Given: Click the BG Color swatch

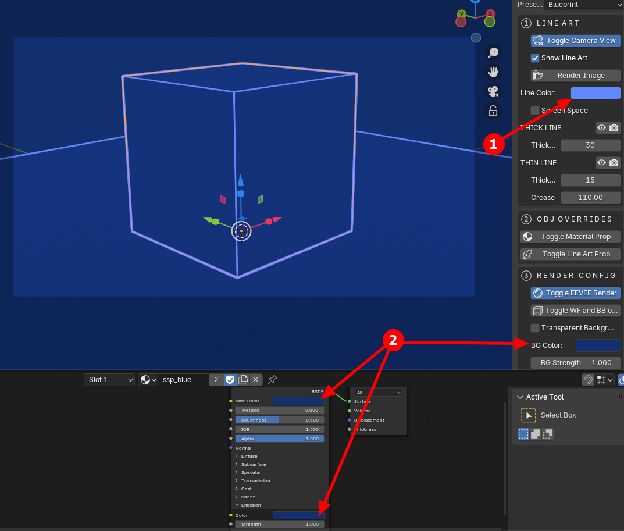Looking at the screenshot, I should pyautogui.click(x=598, y=345).
